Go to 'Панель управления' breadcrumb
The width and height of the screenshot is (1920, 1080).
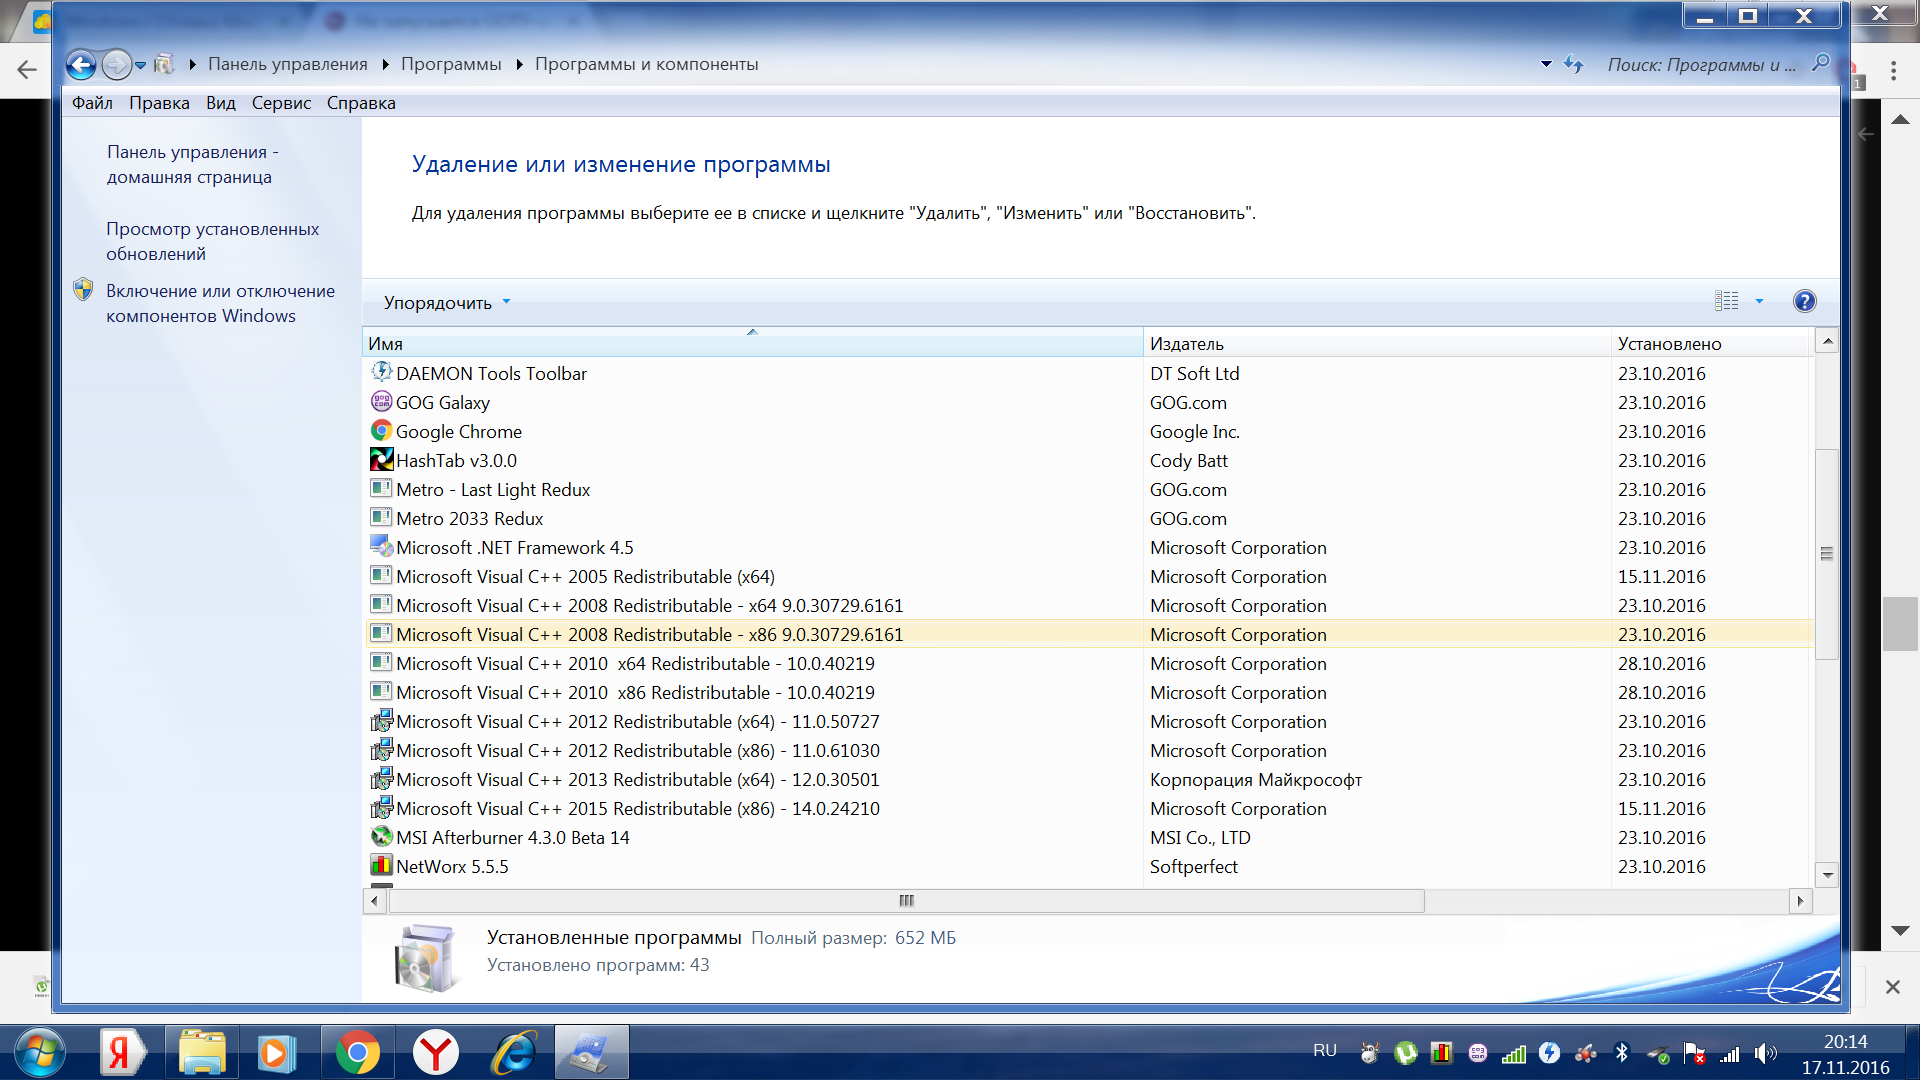tap(288, 65)
